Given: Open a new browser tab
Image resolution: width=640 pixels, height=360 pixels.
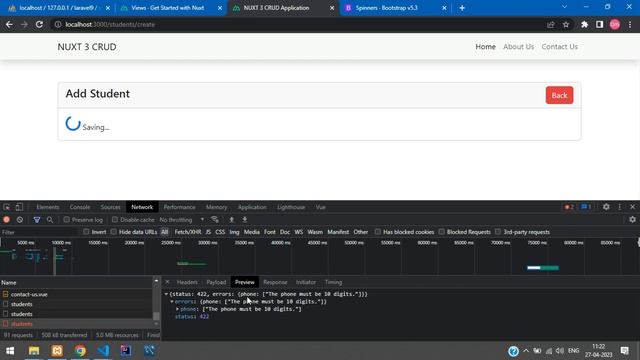Looking at the screenshot, I should 462,8.
